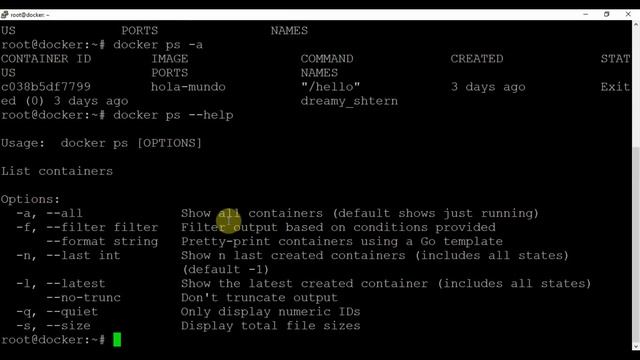Viewport: 640px width, 360px height.
Task: Click the "/hello" command text
Action: click(331, 87)
